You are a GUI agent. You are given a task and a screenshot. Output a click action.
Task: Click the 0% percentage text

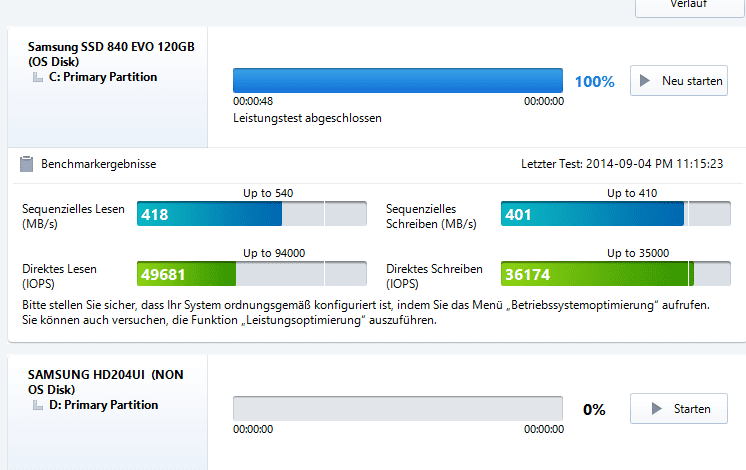click(x=594, y=409)
